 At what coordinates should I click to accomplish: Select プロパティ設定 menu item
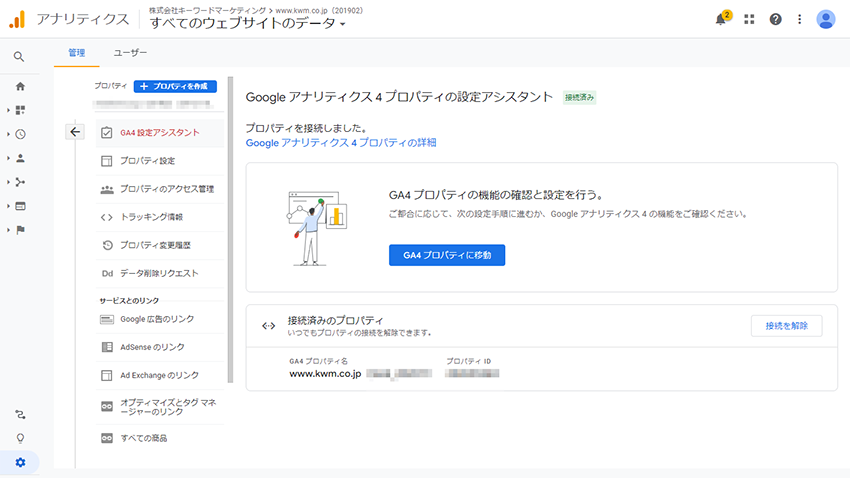(159, 161)
